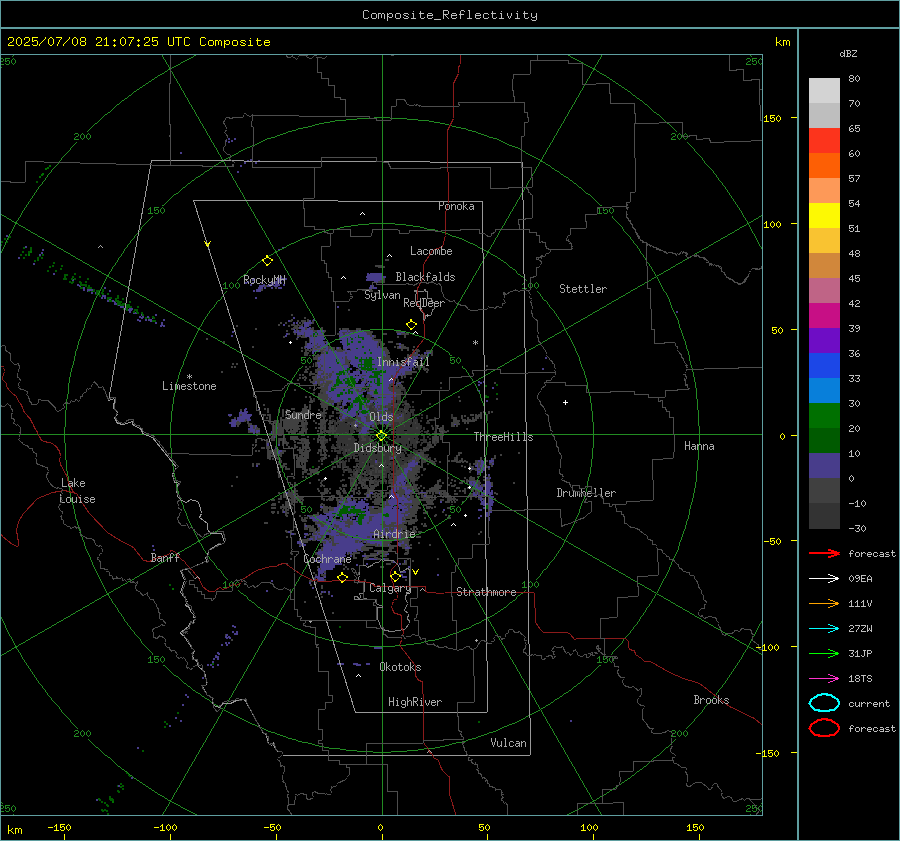Pick the purple swatch between 39 and 36

(824, 340)
